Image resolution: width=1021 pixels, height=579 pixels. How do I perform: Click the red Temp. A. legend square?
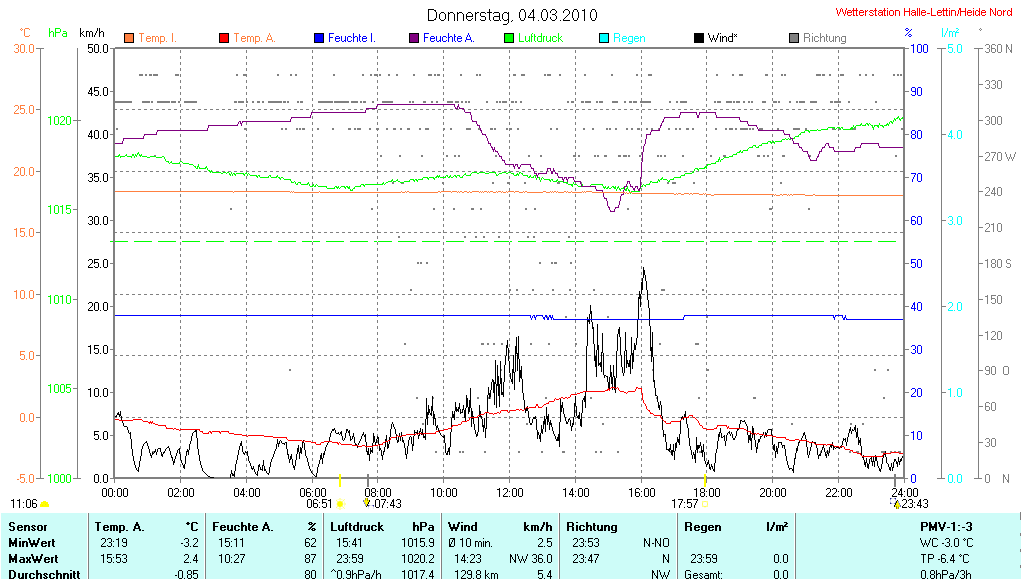[223, 38]
